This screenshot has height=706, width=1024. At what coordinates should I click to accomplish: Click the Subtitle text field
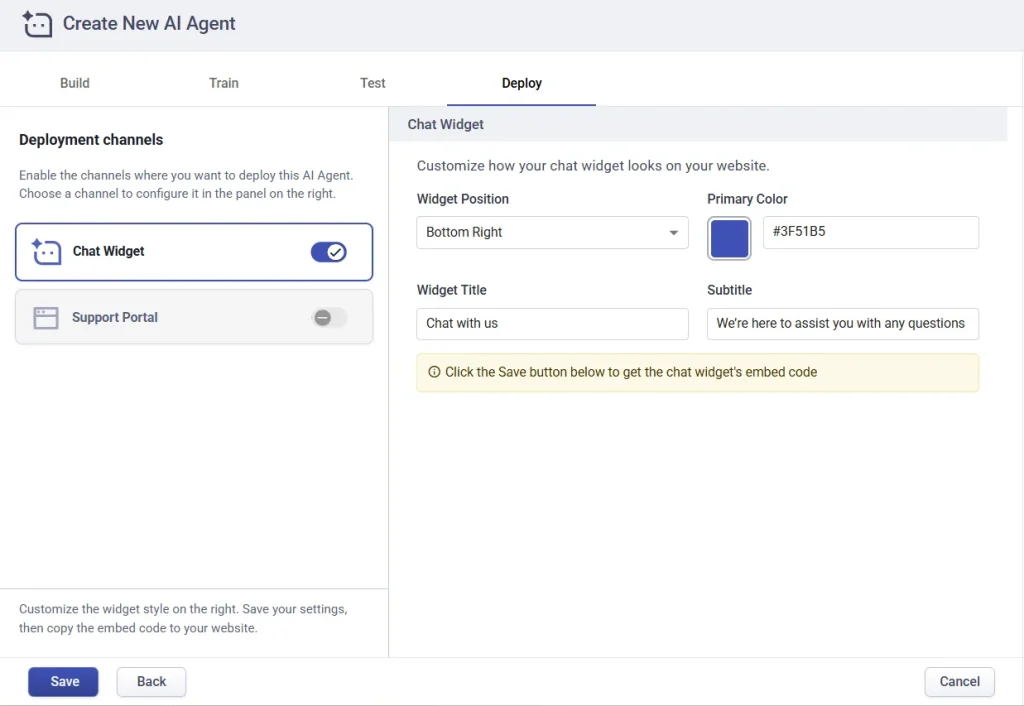(x=842, y=324)
